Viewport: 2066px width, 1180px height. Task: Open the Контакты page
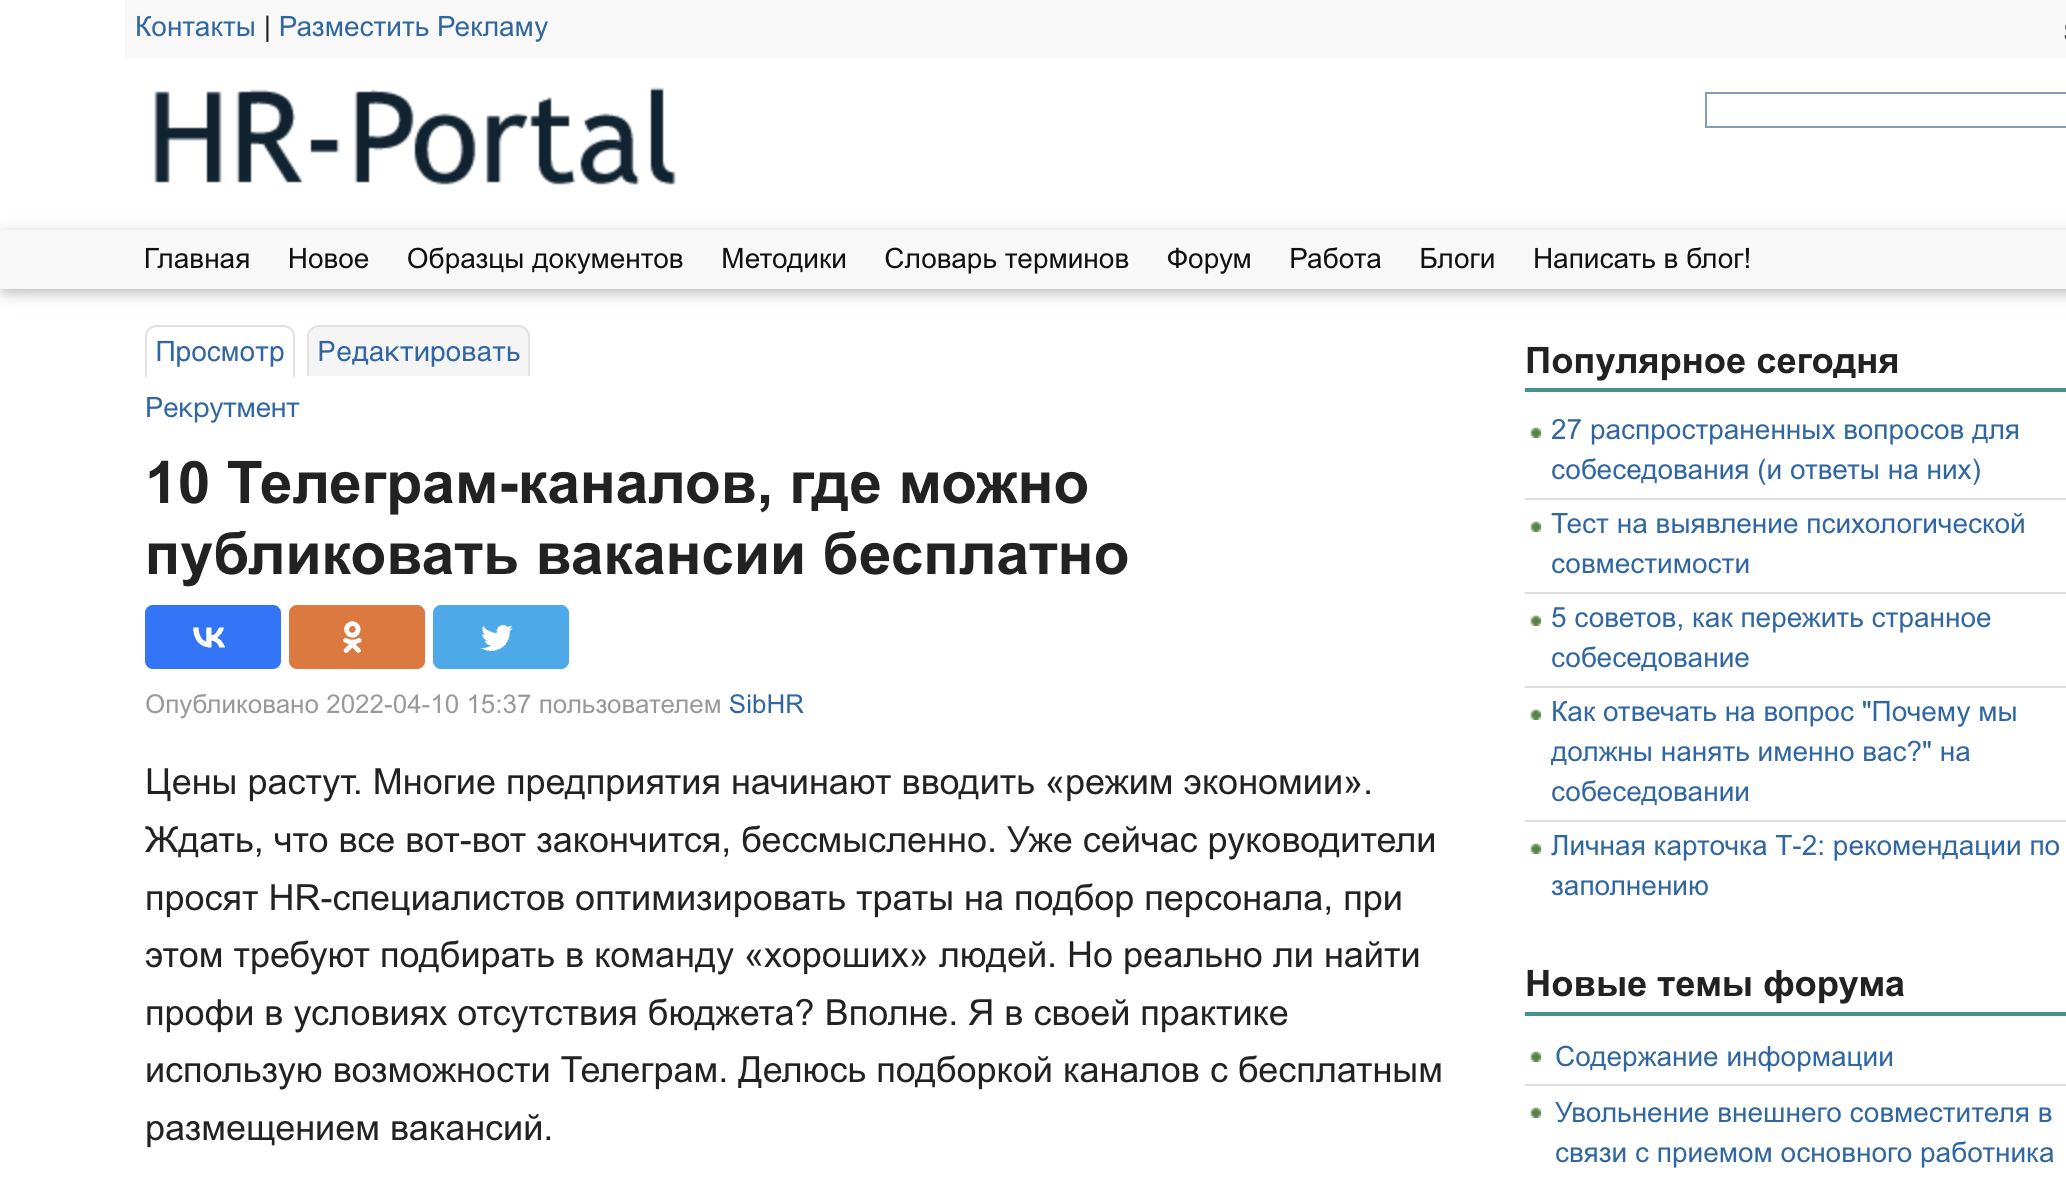(x=196, y=26)
